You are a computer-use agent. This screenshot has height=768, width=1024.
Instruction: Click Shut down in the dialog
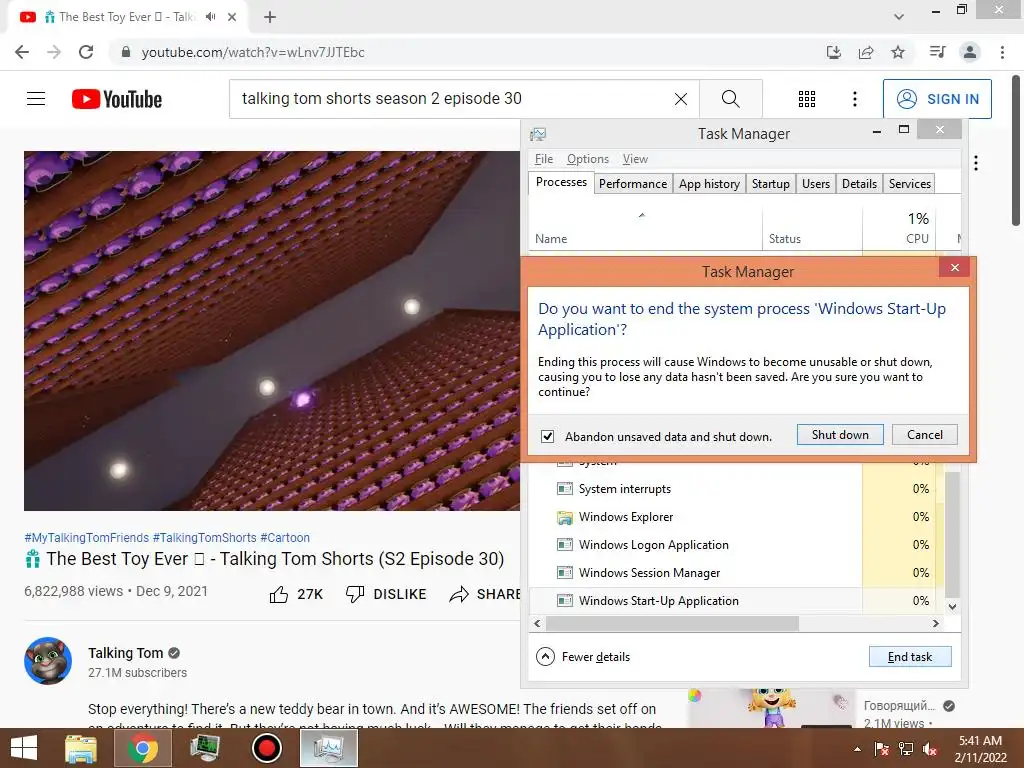(840, 435)
